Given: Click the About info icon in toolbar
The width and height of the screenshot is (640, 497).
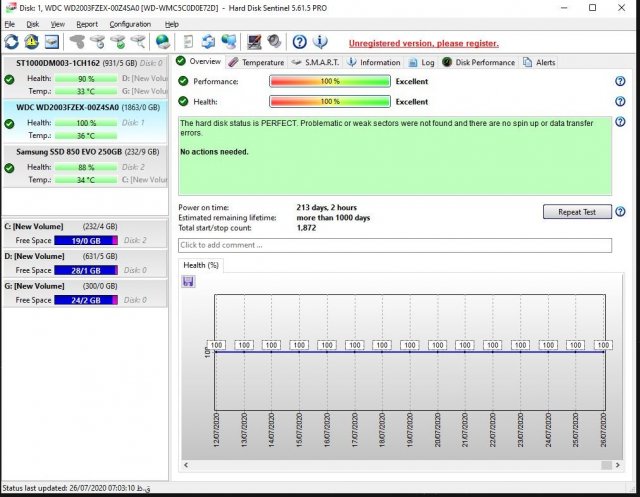Looking at the screenshot, I should [x=320, y=42].
